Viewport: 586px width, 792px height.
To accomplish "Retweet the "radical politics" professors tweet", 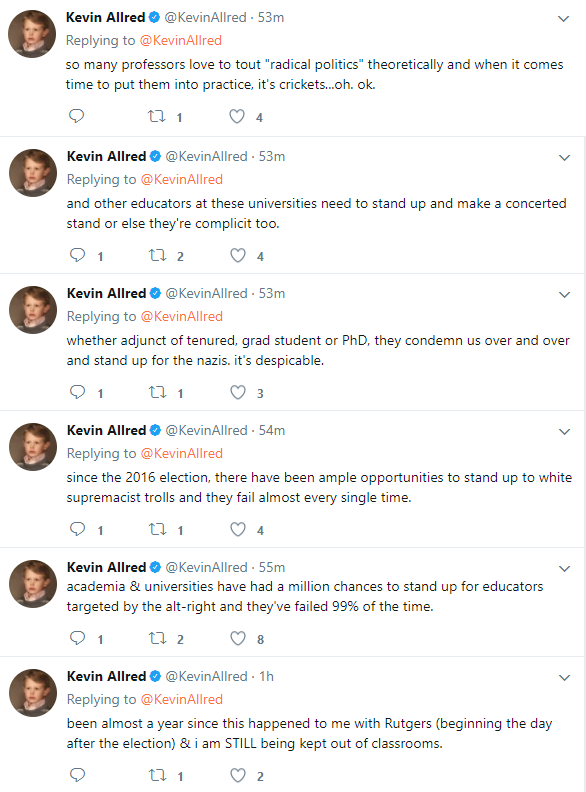I will point(157,117).
